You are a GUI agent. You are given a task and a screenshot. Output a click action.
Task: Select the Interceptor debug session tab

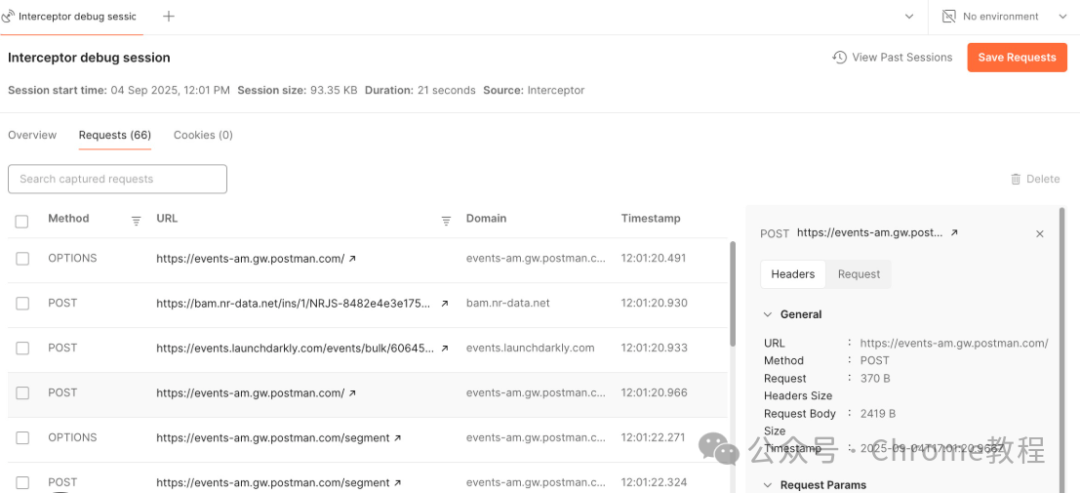(71, 17)
